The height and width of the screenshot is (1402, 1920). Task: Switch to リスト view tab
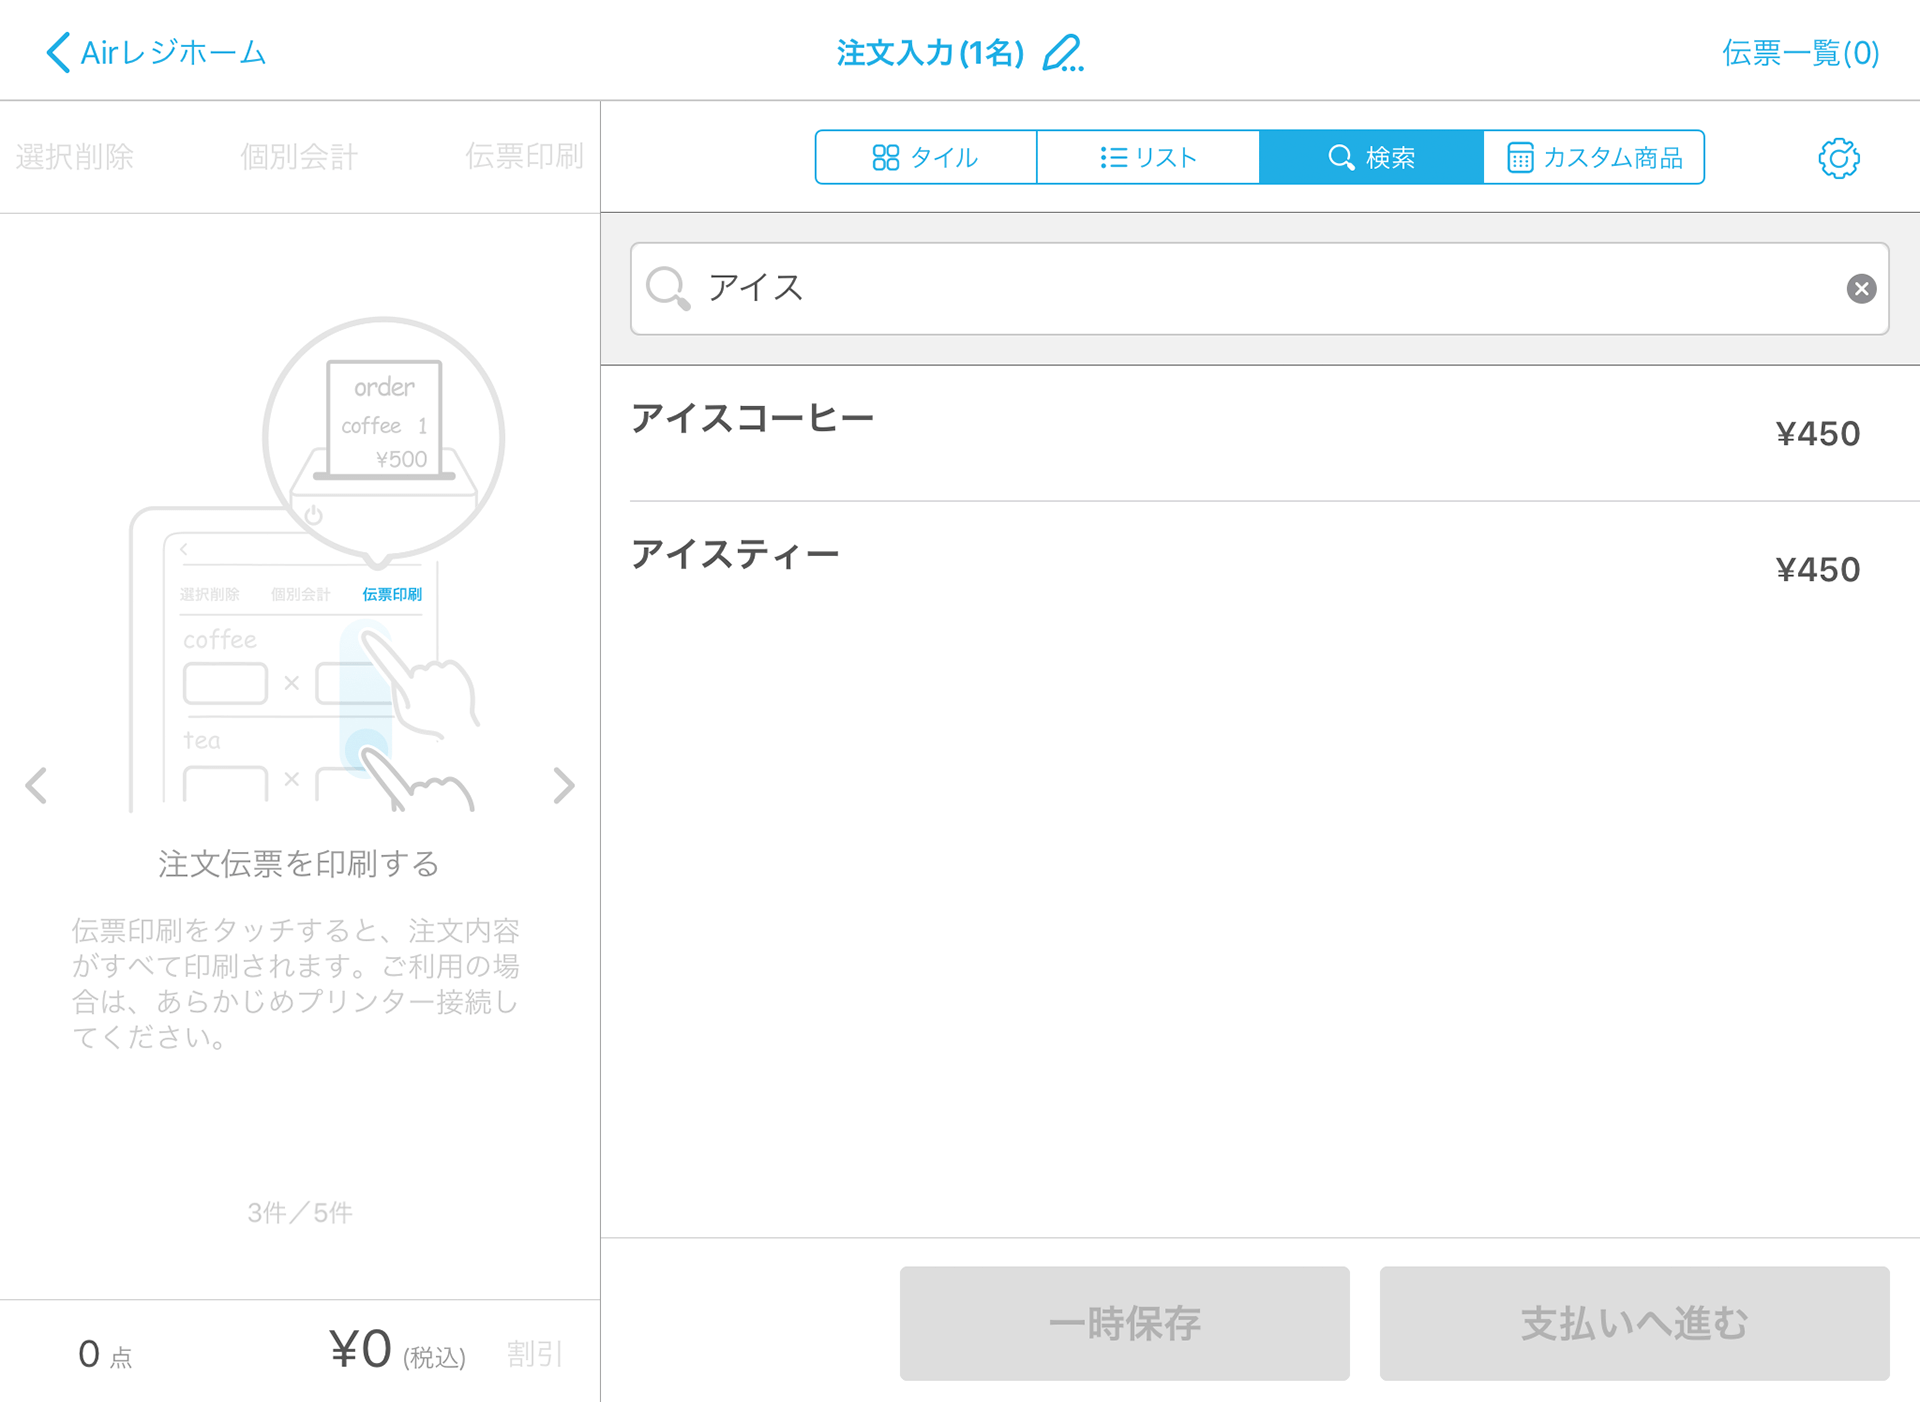1148,157
